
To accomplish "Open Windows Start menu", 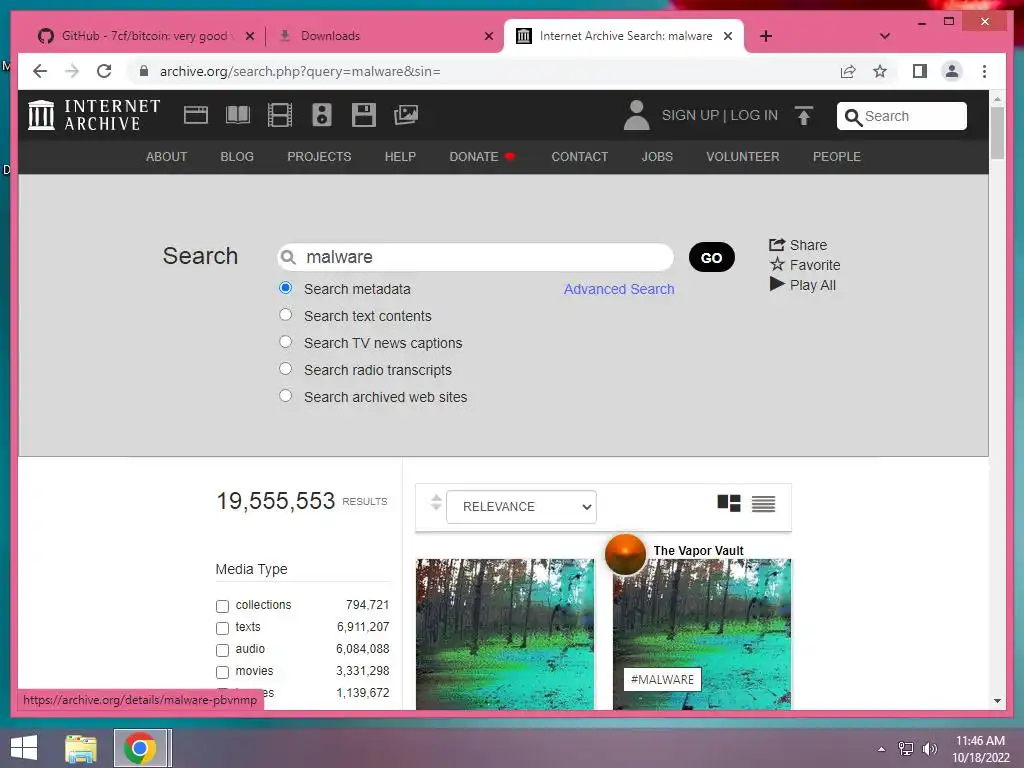I will tap(24, 748).
